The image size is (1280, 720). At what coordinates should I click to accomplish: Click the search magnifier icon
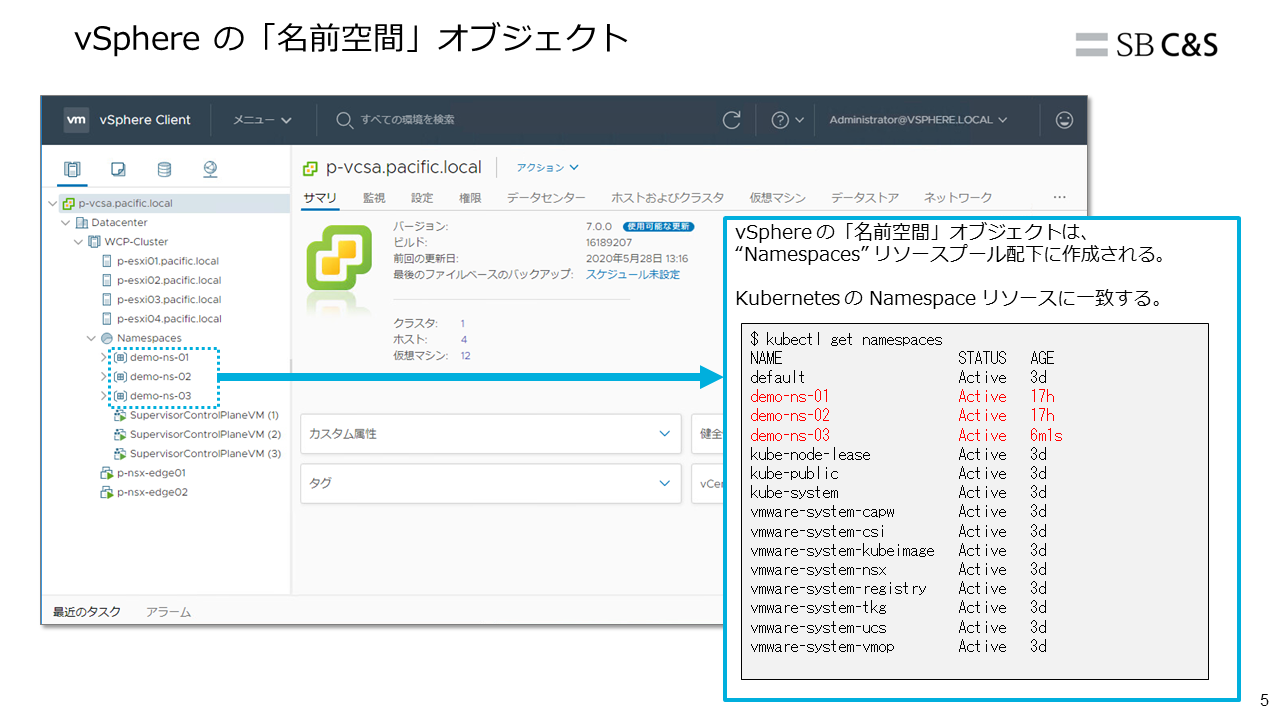[345, 120]
